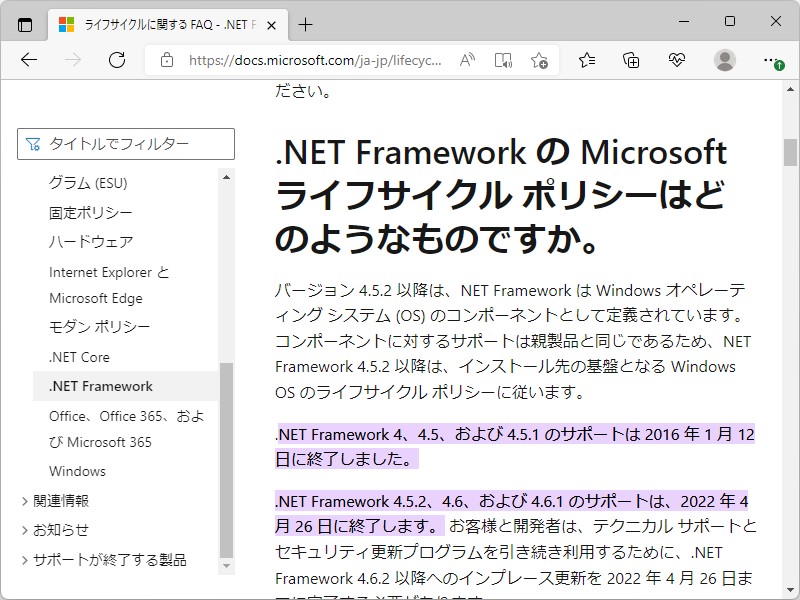Click the タイトルでフィルター input field

127,144
